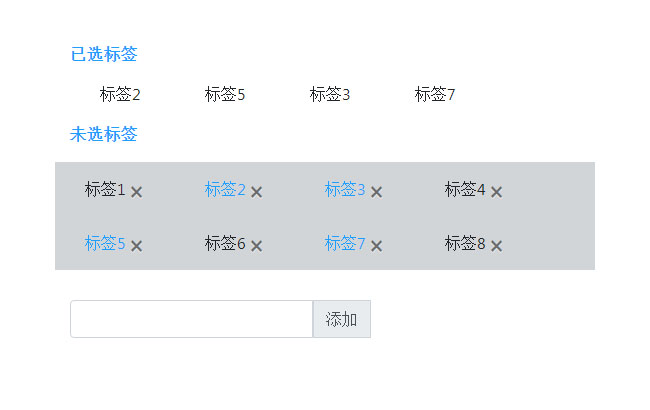Focus the new tag text input
Screen dimensions: 650x410
pyautogui.click(x=191, y=319)
